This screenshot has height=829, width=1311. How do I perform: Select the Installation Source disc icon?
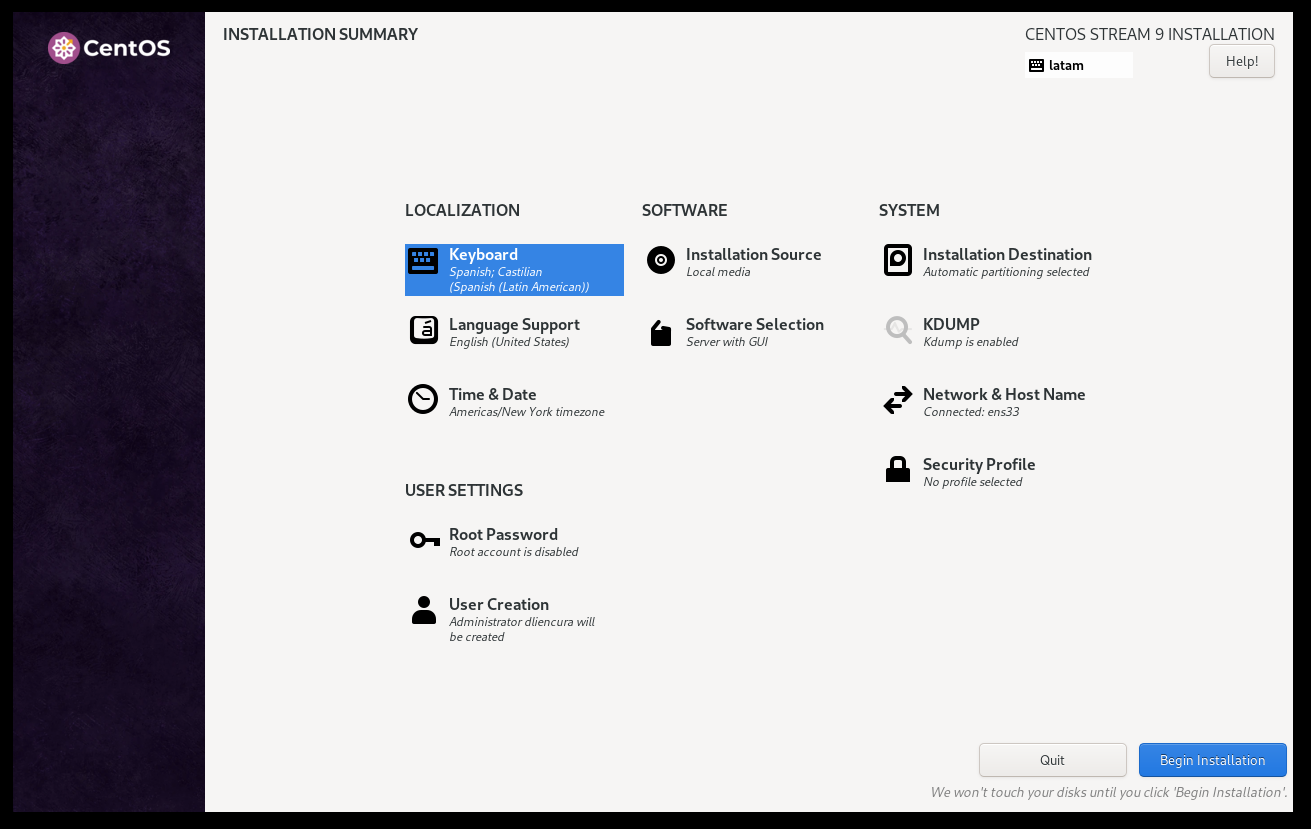click(661, 260)
